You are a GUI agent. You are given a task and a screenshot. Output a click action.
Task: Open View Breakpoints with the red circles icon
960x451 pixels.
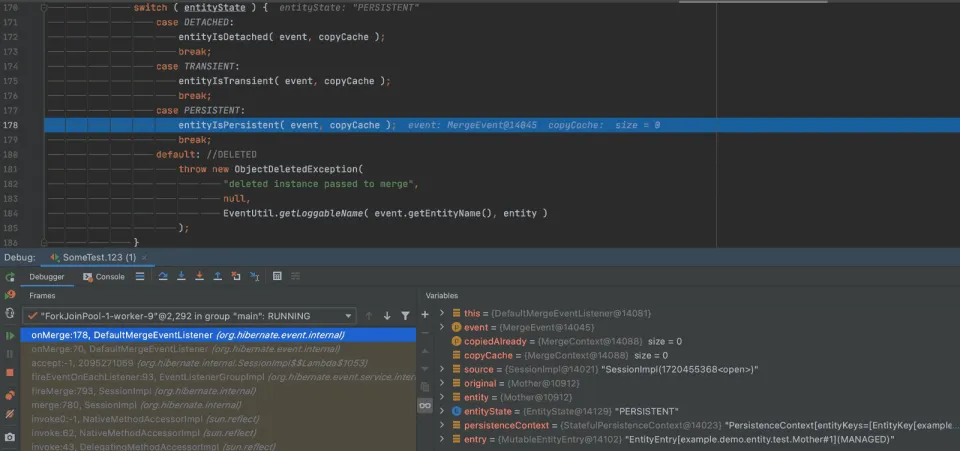point(10,395)
